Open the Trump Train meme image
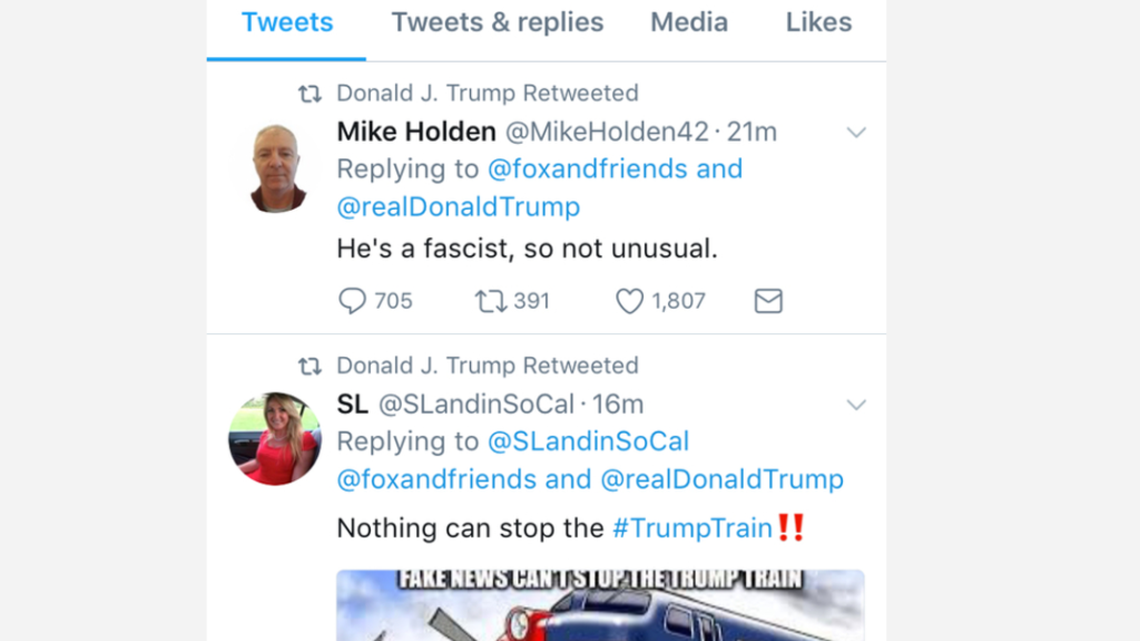This screenshot has height=641, width=1140. coord(600,606)
